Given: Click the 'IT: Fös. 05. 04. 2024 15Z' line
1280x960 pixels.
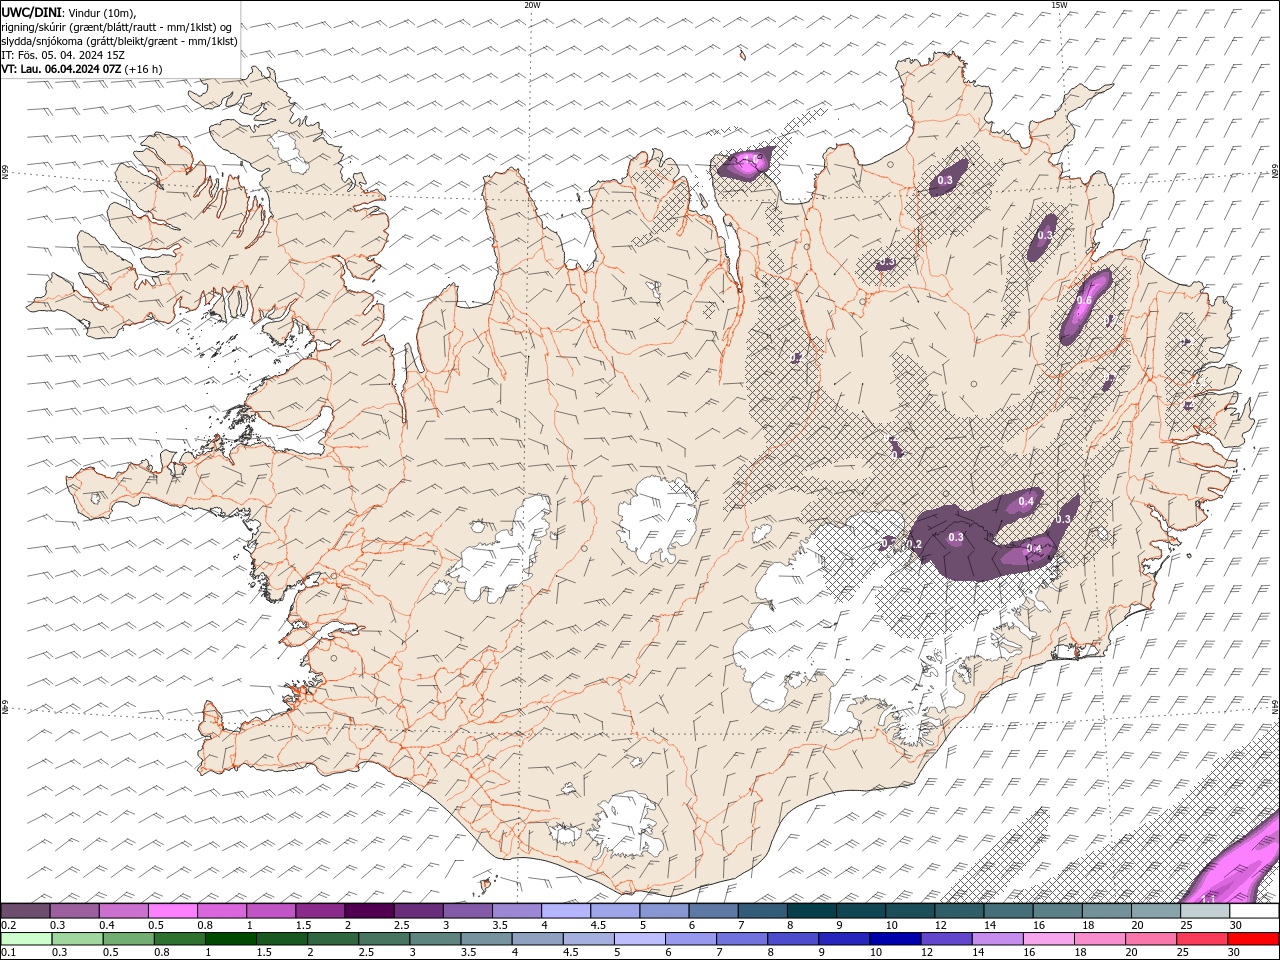Looking at the screenshot, I should (63, 55).
